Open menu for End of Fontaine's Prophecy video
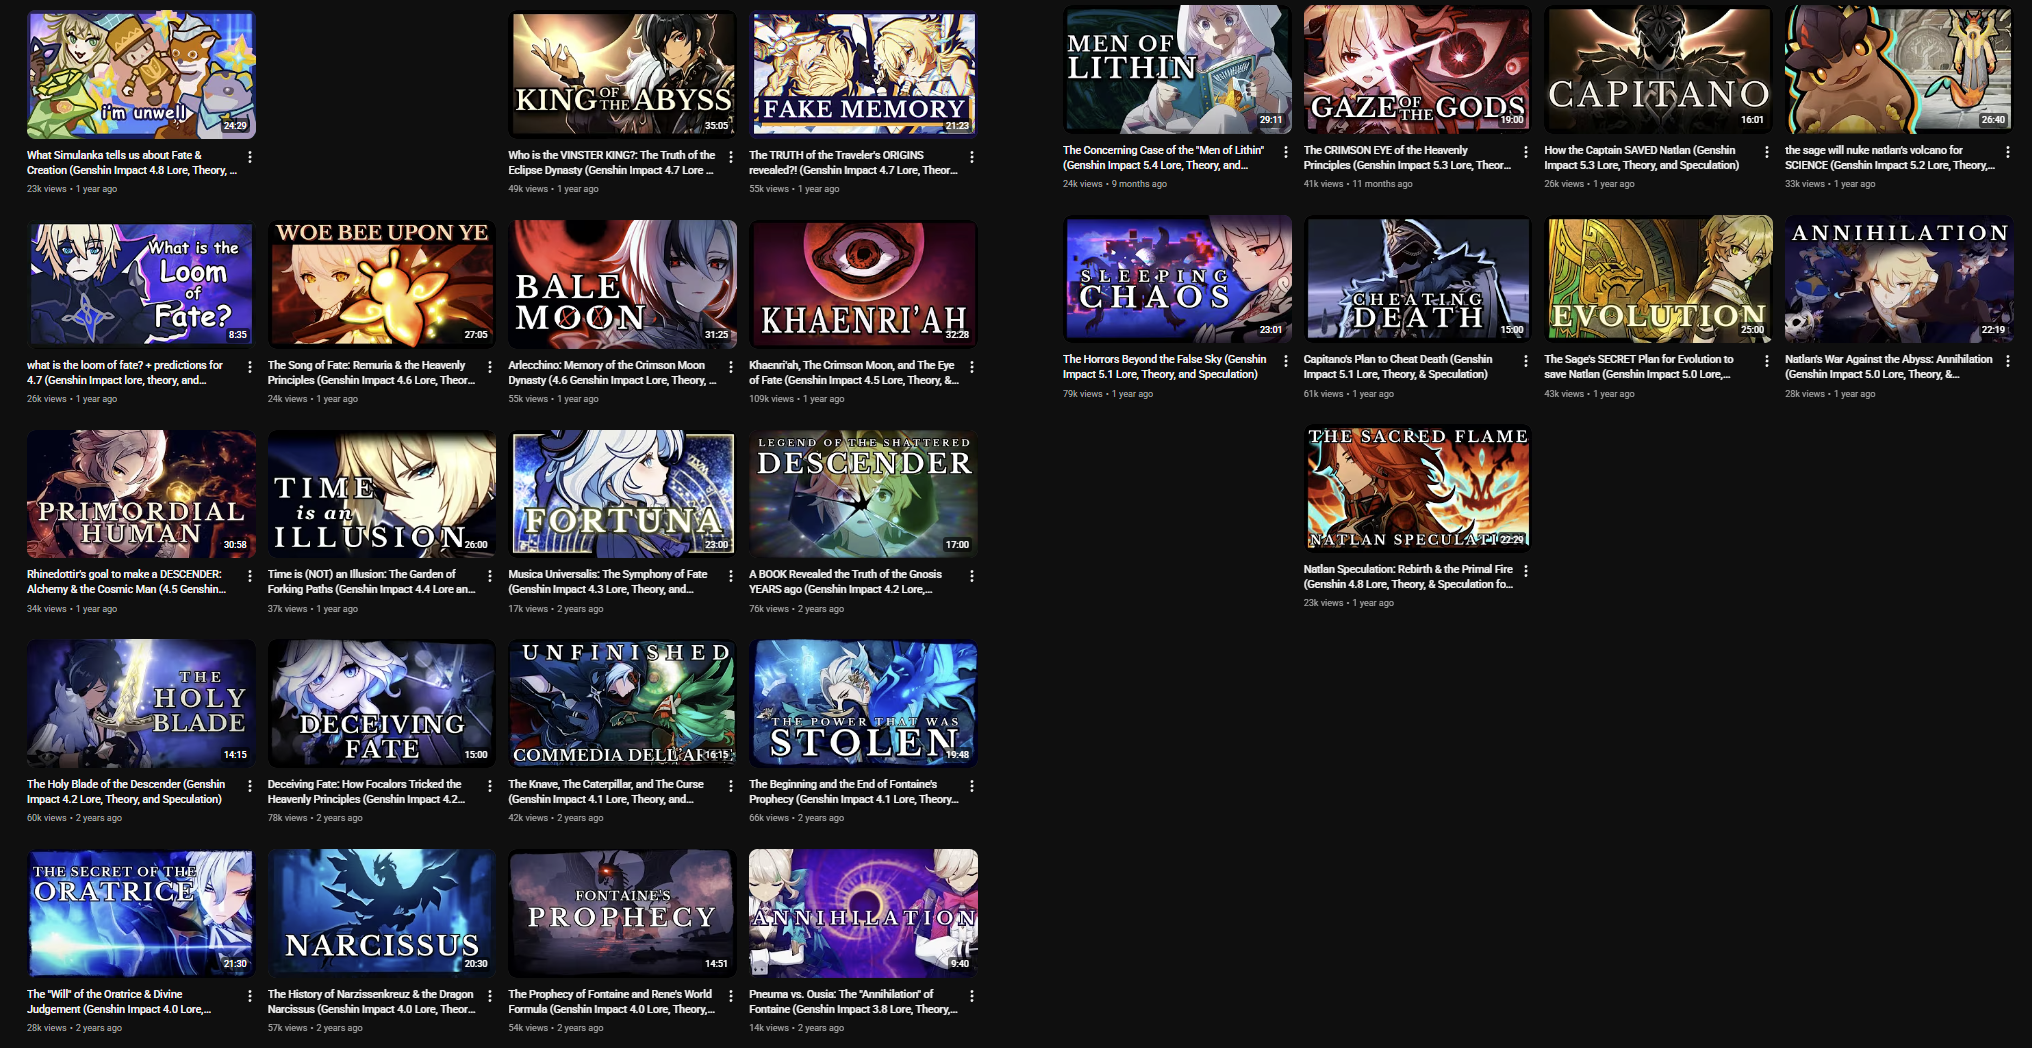 click(972, 786)
